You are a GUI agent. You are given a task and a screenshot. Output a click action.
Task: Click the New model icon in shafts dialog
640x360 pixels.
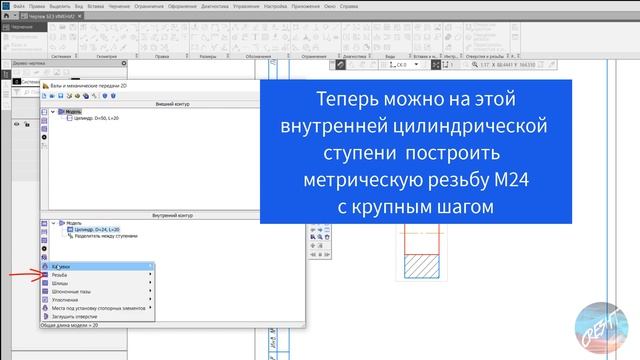pyautogui.click(x=44, y=96)
